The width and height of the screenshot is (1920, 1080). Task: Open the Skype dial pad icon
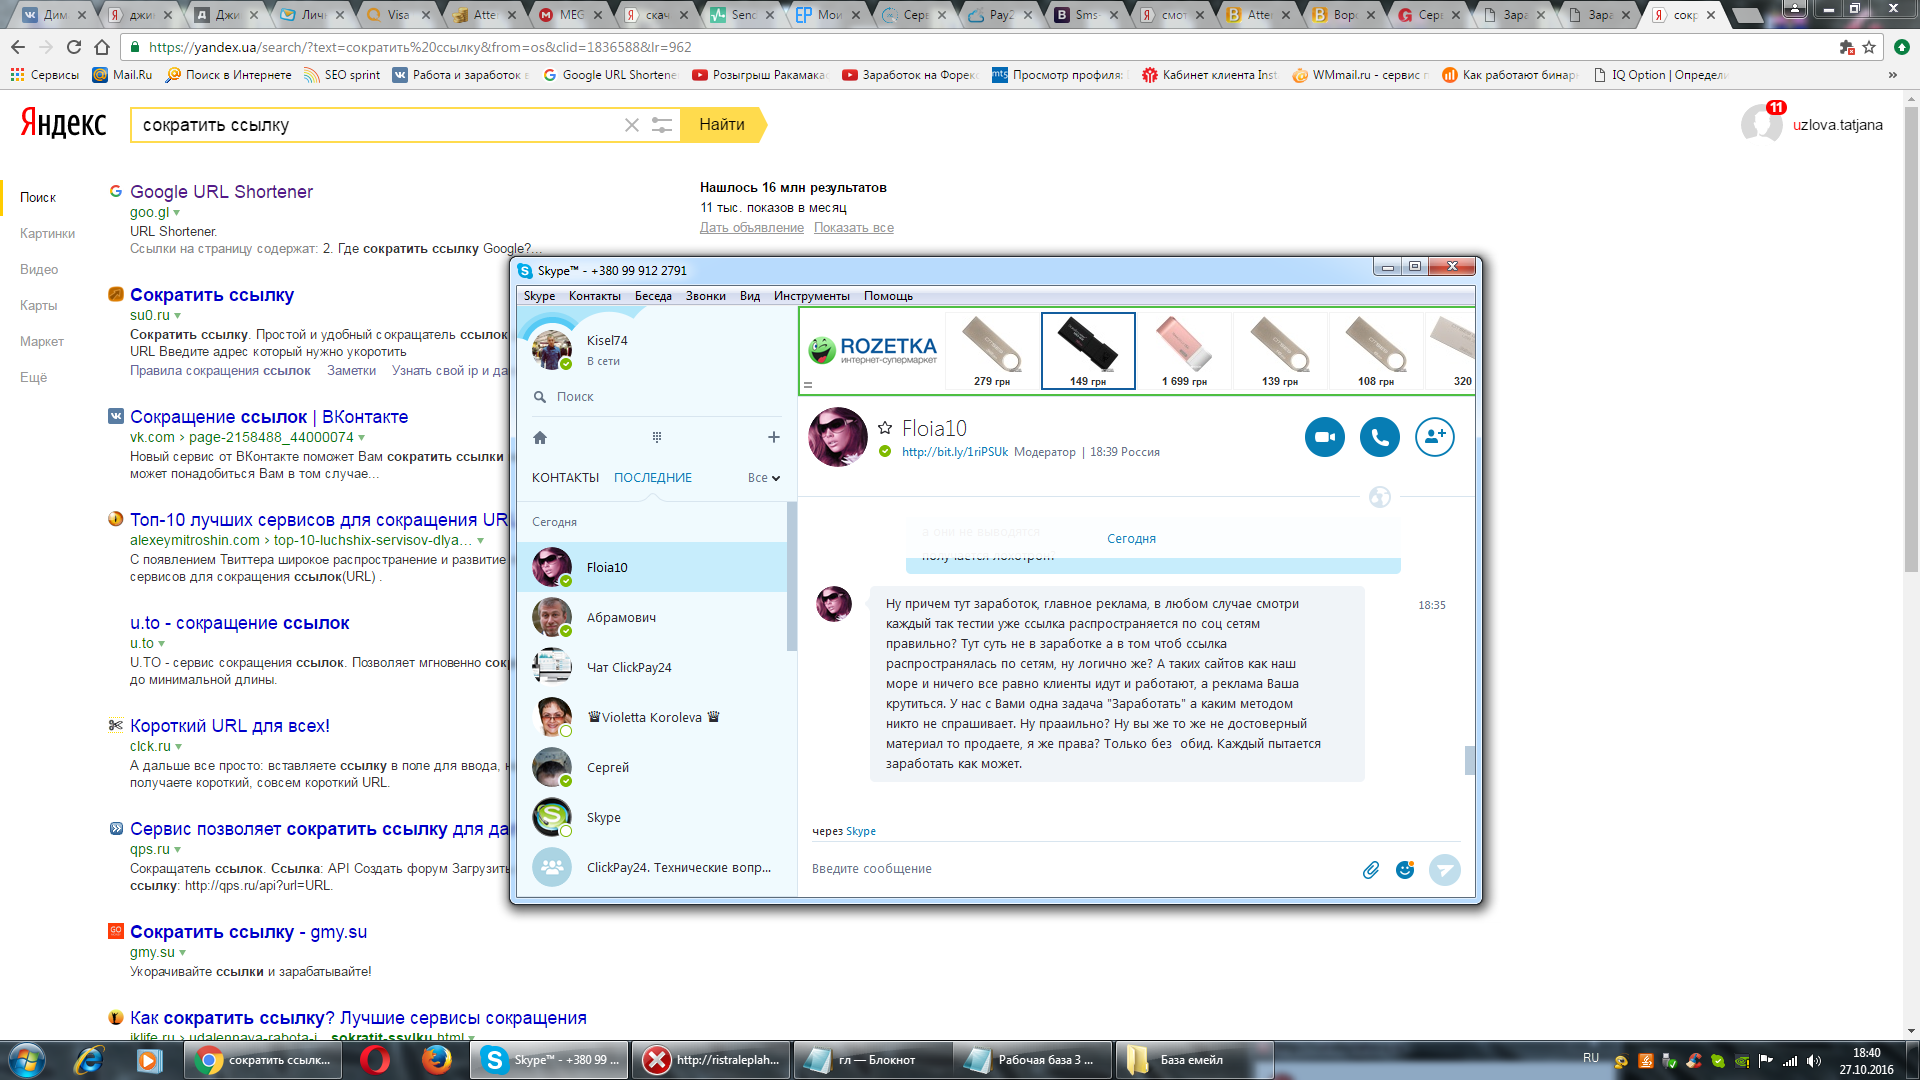[657, 437]
